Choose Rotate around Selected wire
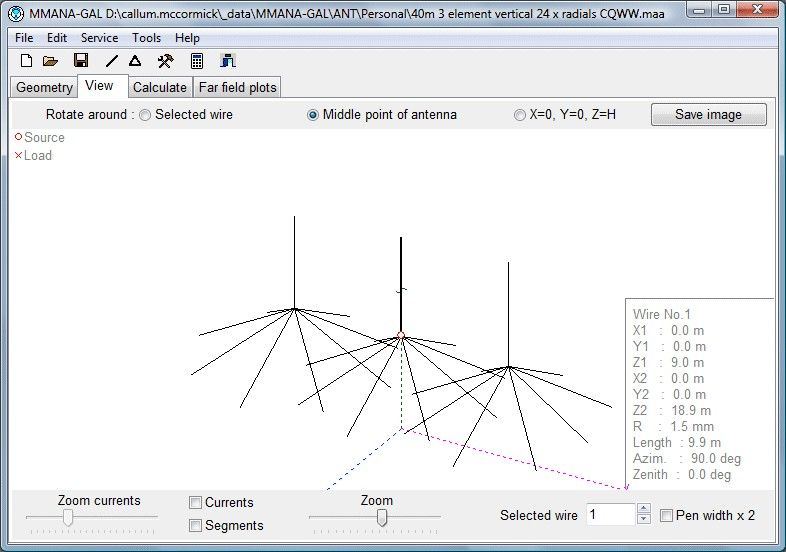Screen dimensions: 786x552 coord(146,115)
